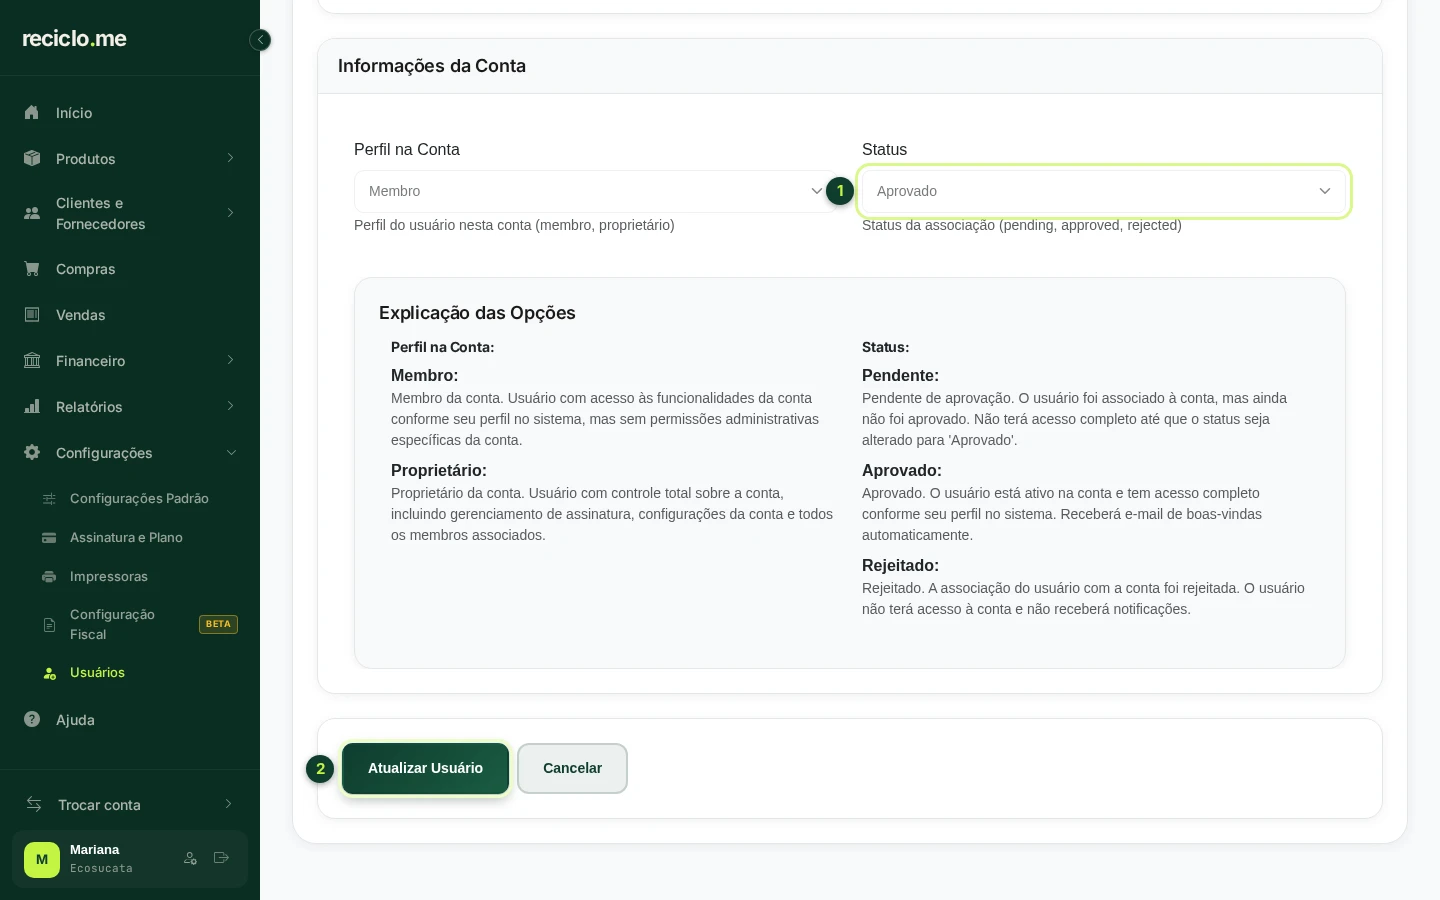
Task: Click the Clientes e Fornecedores people icon
Action: pyautogui.click(x=32, y=213)
